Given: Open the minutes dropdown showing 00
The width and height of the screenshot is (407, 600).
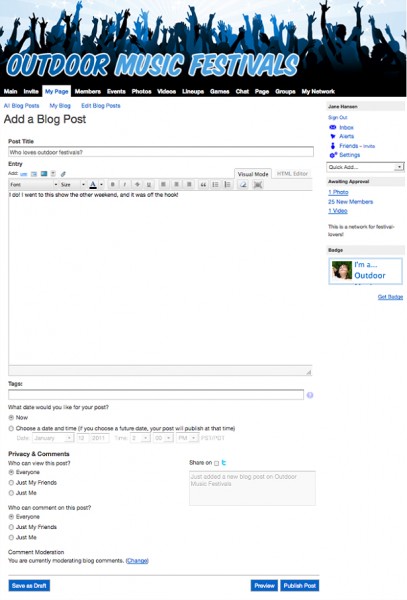Looking at the screenshot, I should [x=163, y=438].
